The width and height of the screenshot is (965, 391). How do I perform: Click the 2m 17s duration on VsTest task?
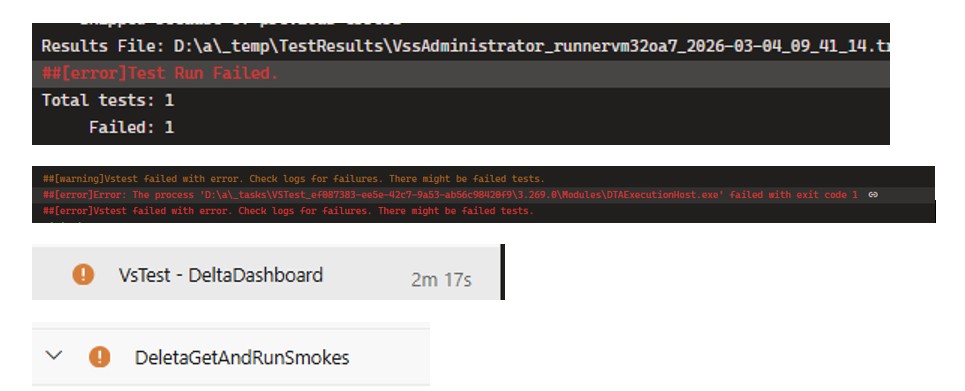click(441, 280)
